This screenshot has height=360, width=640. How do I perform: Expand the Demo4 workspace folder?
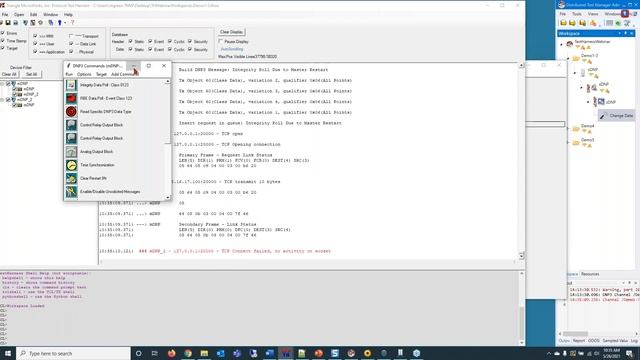click(x=568, y=129)
